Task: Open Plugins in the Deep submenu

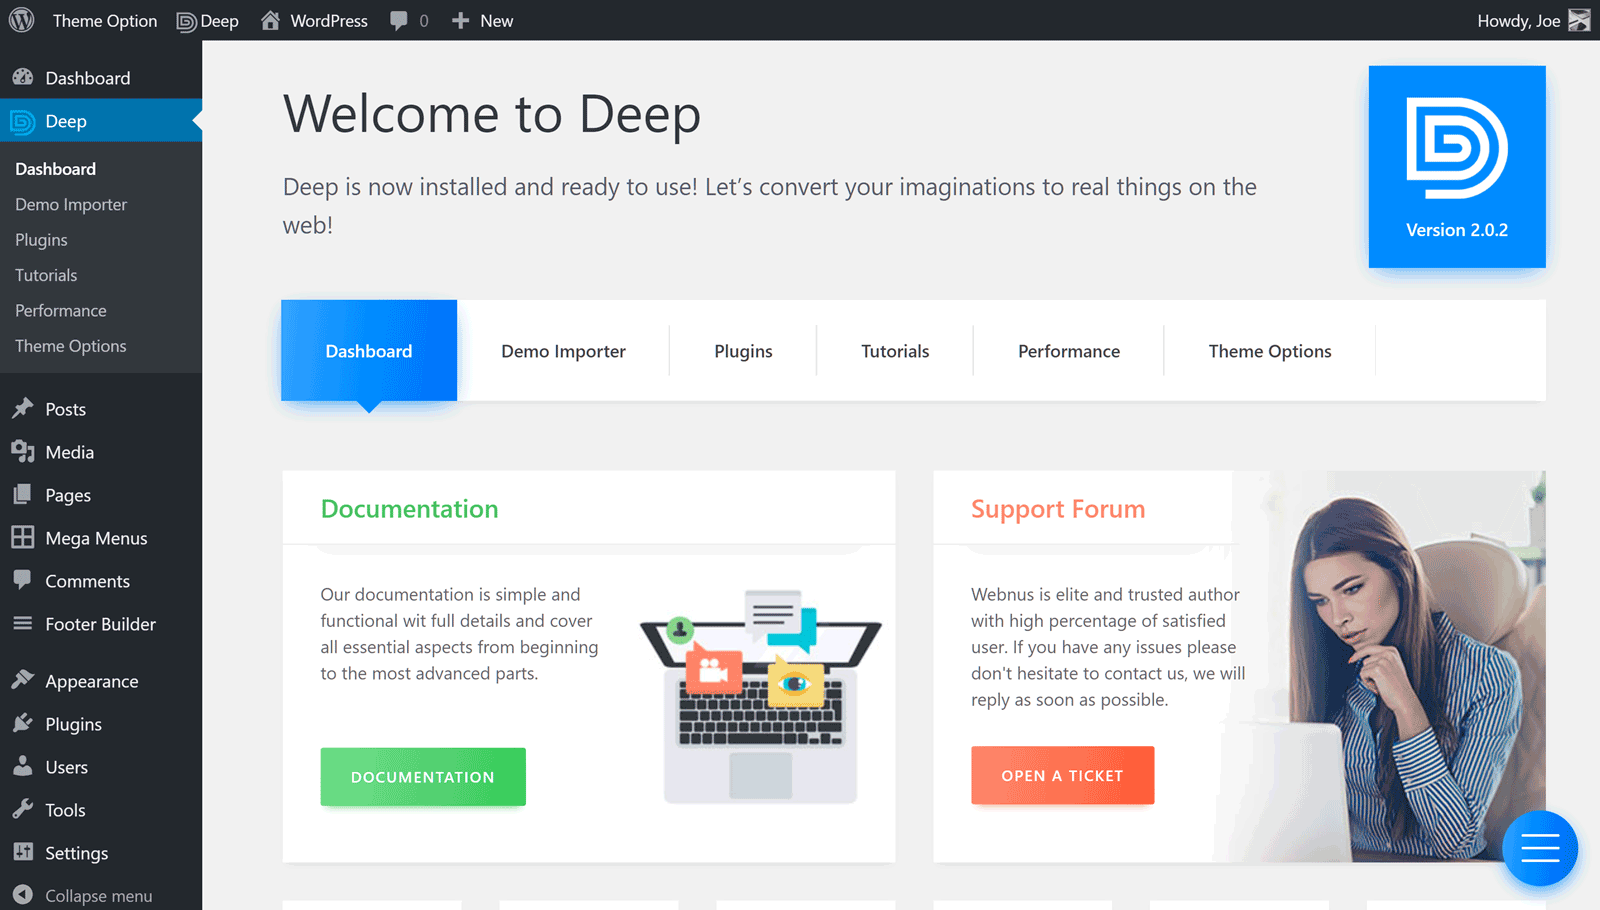Action: pyautogui.click(x=41, y=240)
